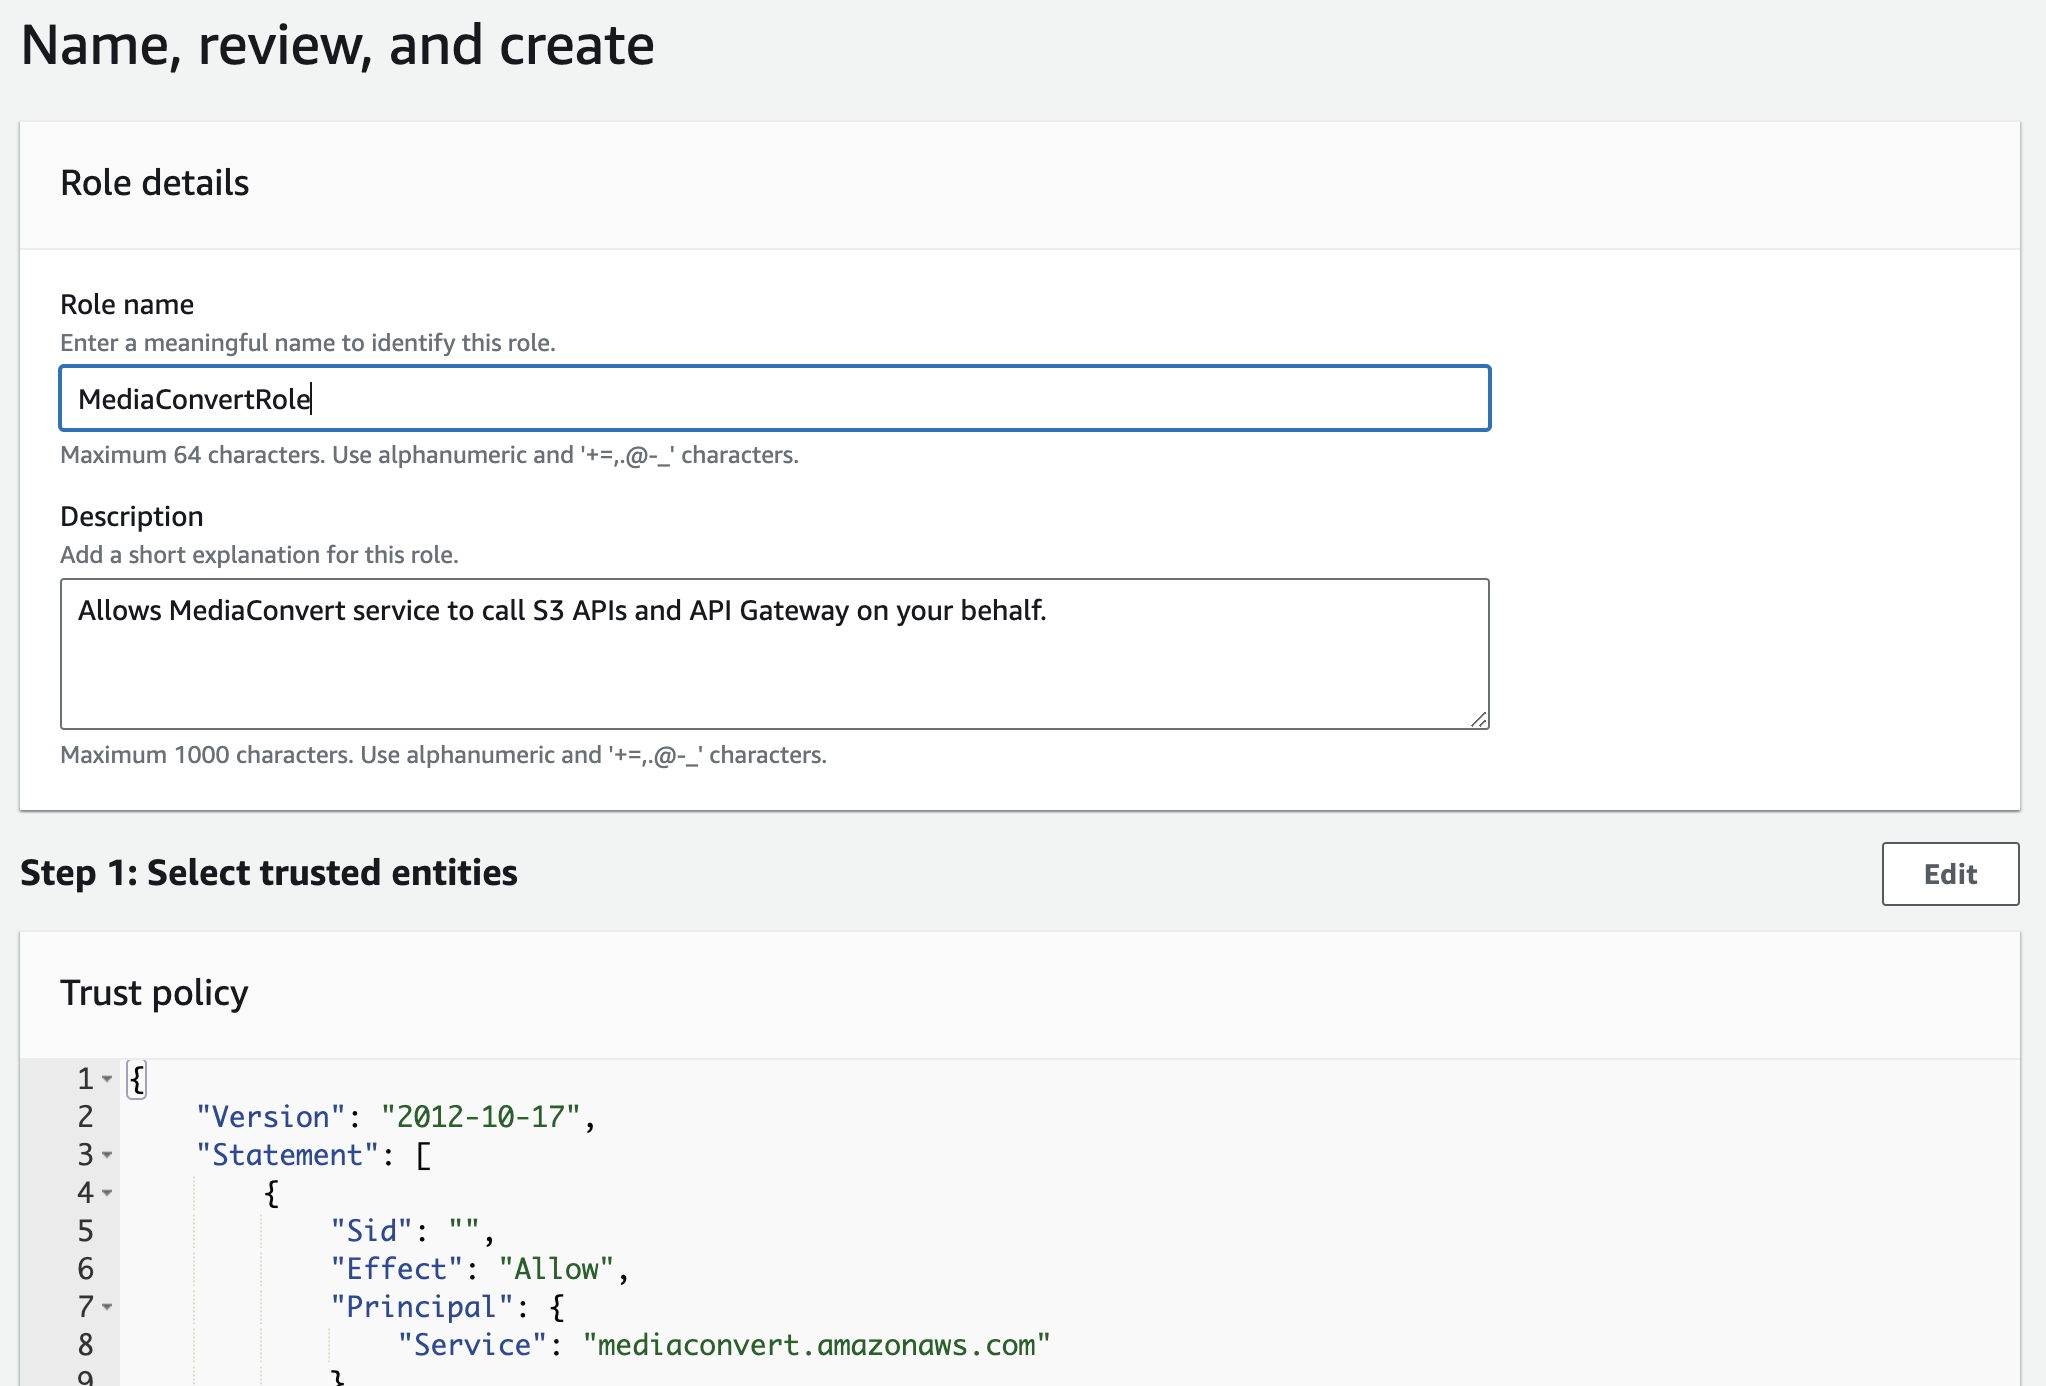Collapse the Statement array fold arrow

pos(107,1155)
